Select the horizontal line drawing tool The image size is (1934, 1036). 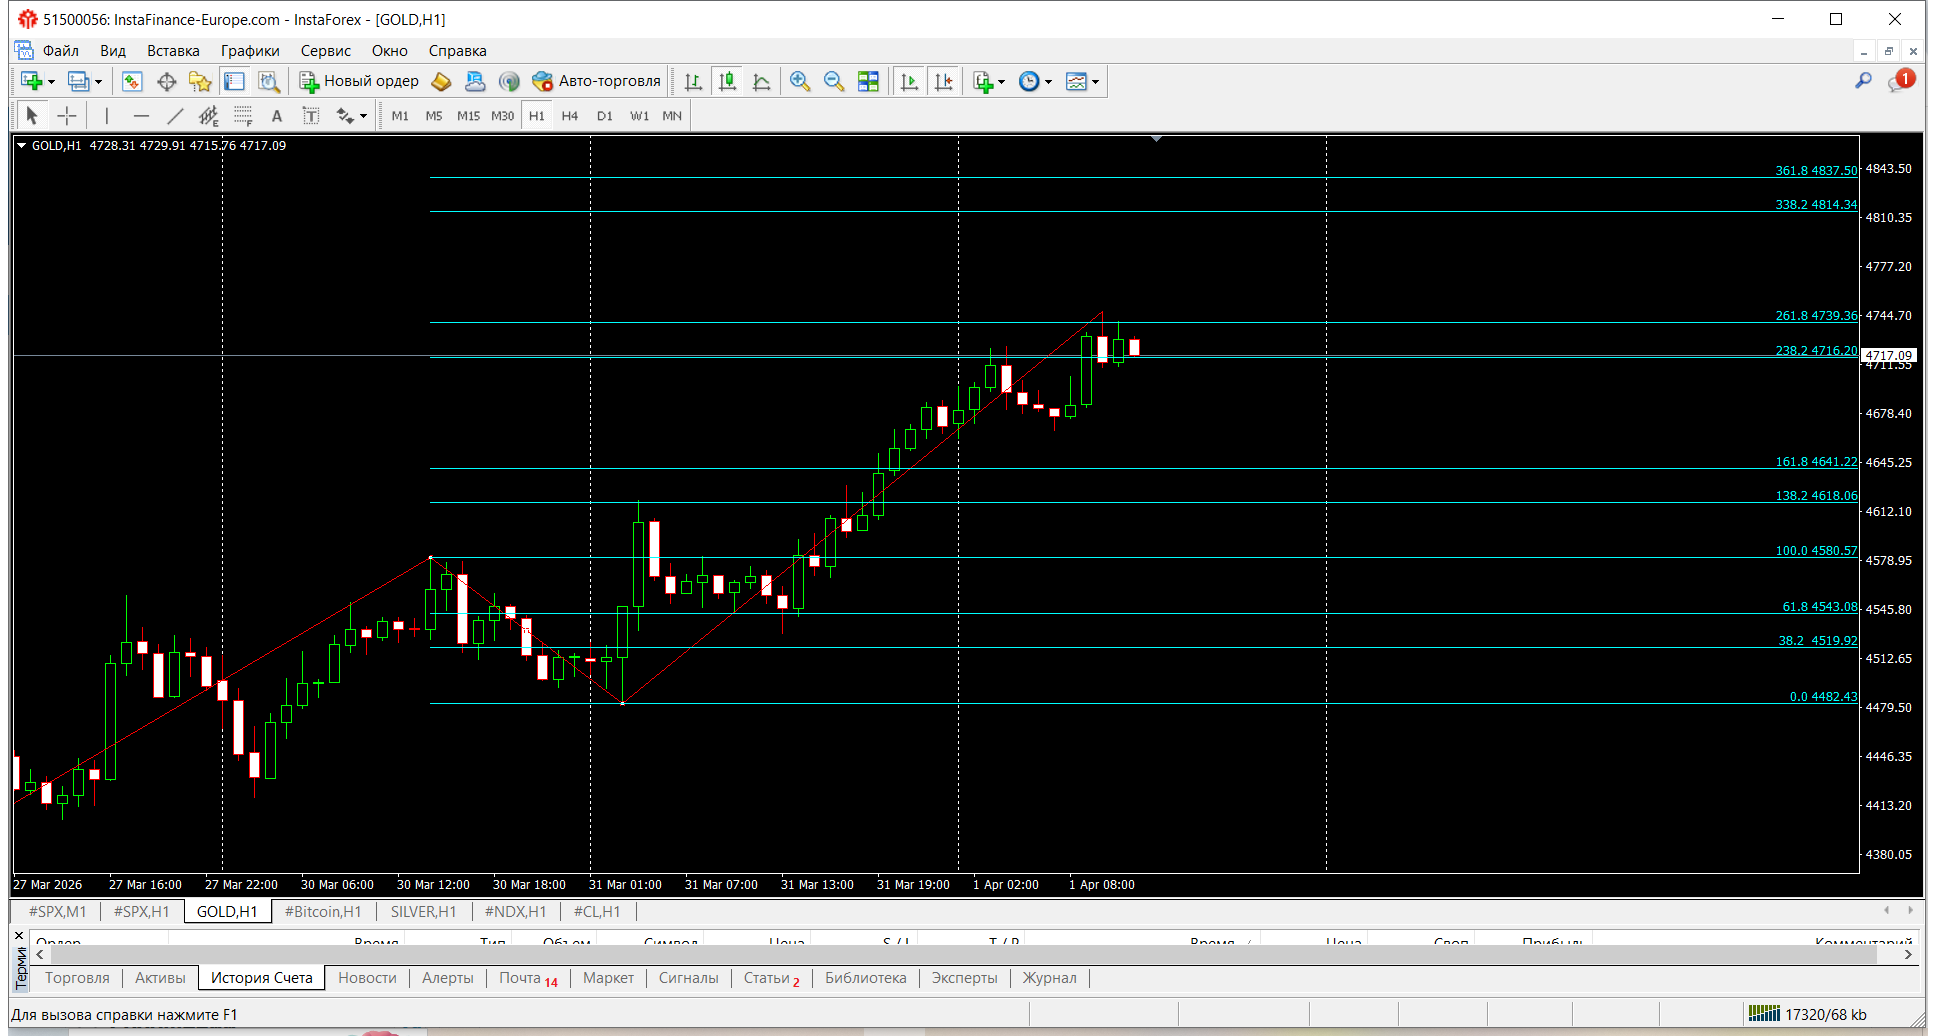pos(141,116)
